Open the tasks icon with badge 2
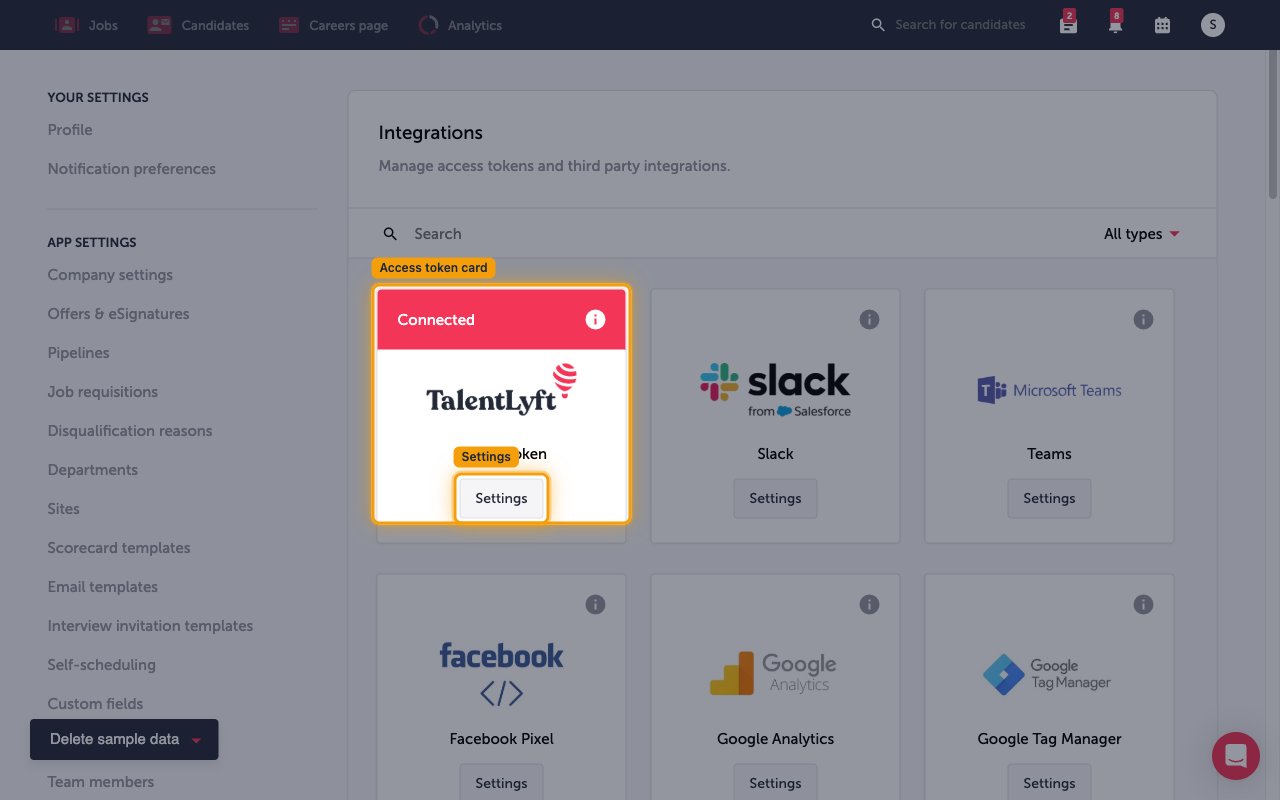The height and width of the screenshot is (800, 1280). pos(1068,23)
